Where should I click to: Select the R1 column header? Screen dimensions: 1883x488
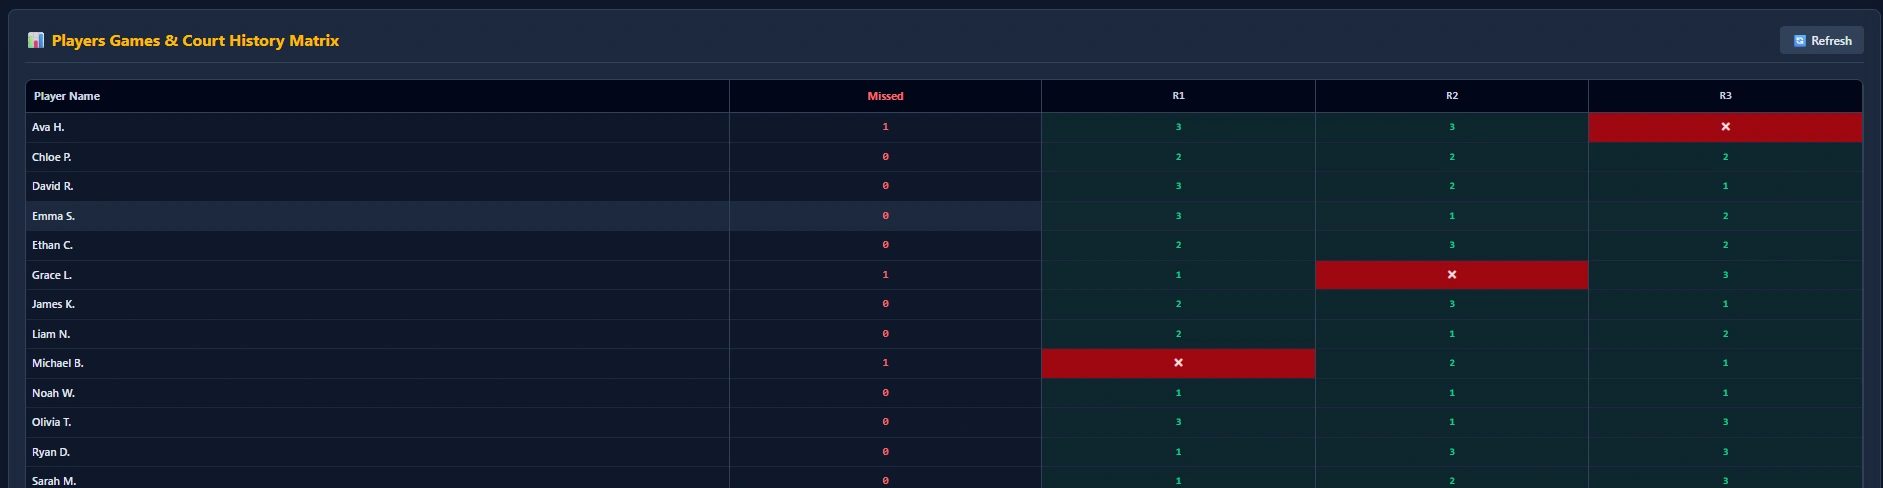tap(1178, 96)
